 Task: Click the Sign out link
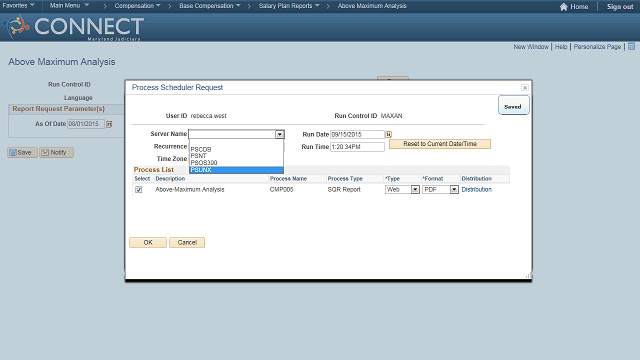[620, 7]
